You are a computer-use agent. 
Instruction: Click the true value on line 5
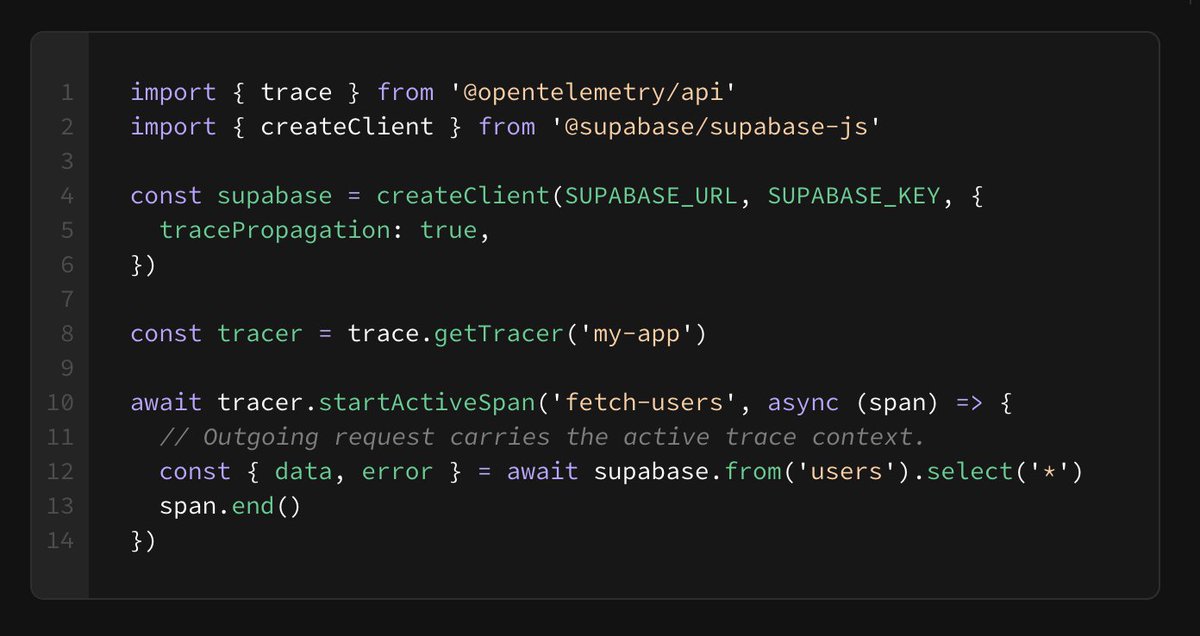[449, 231]
